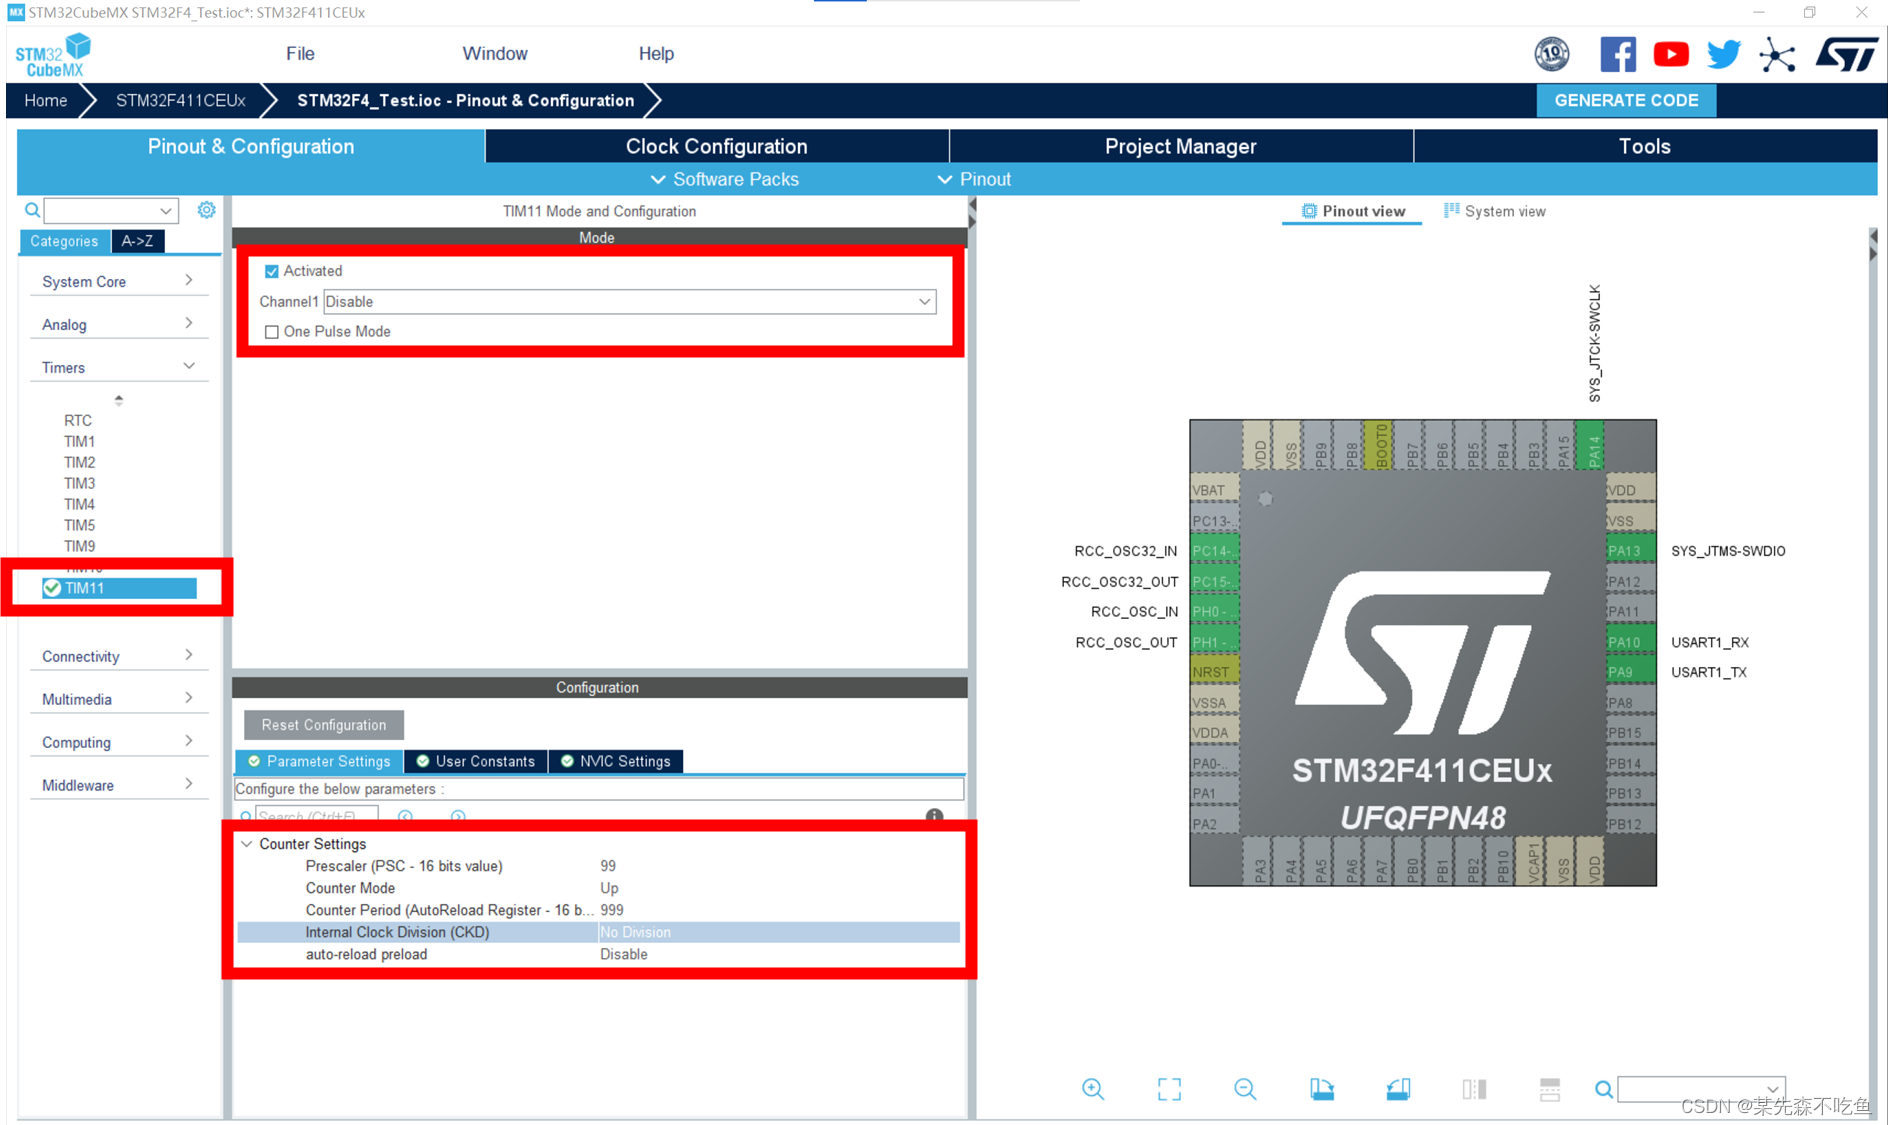
Task: Click the Internal Clock Division No Division value
Action: [x=635, y=932]
